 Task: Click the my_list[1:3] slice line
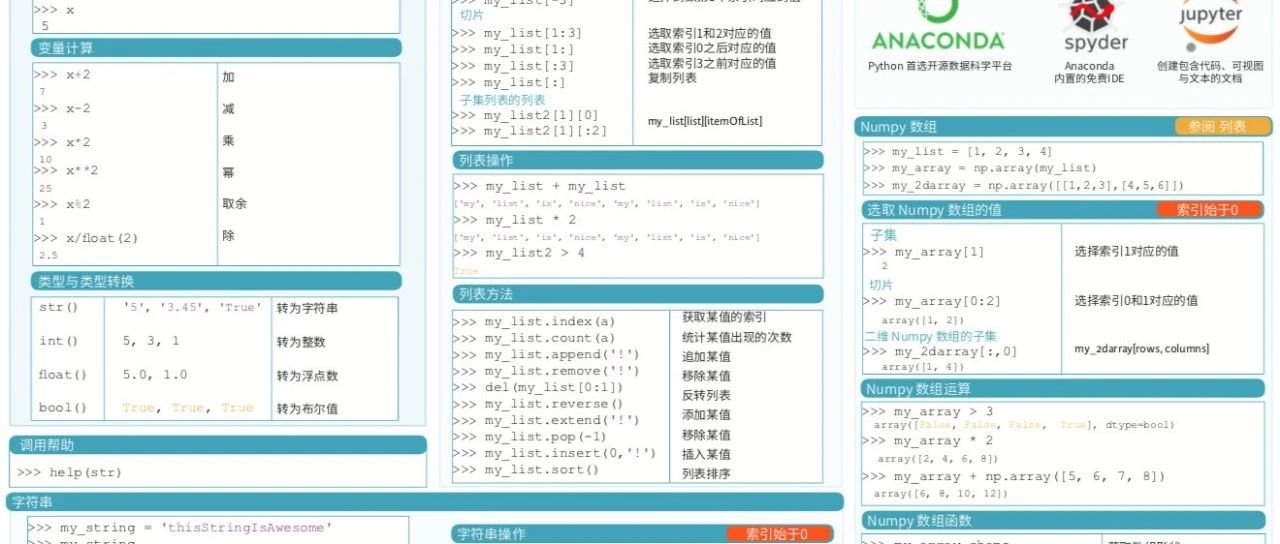pyautogui.click(x=517, y=33)
